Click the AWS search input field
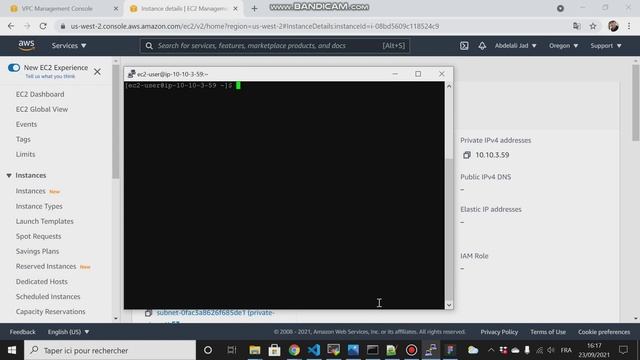This screenshot has width=640, height=360. point(275,46)
